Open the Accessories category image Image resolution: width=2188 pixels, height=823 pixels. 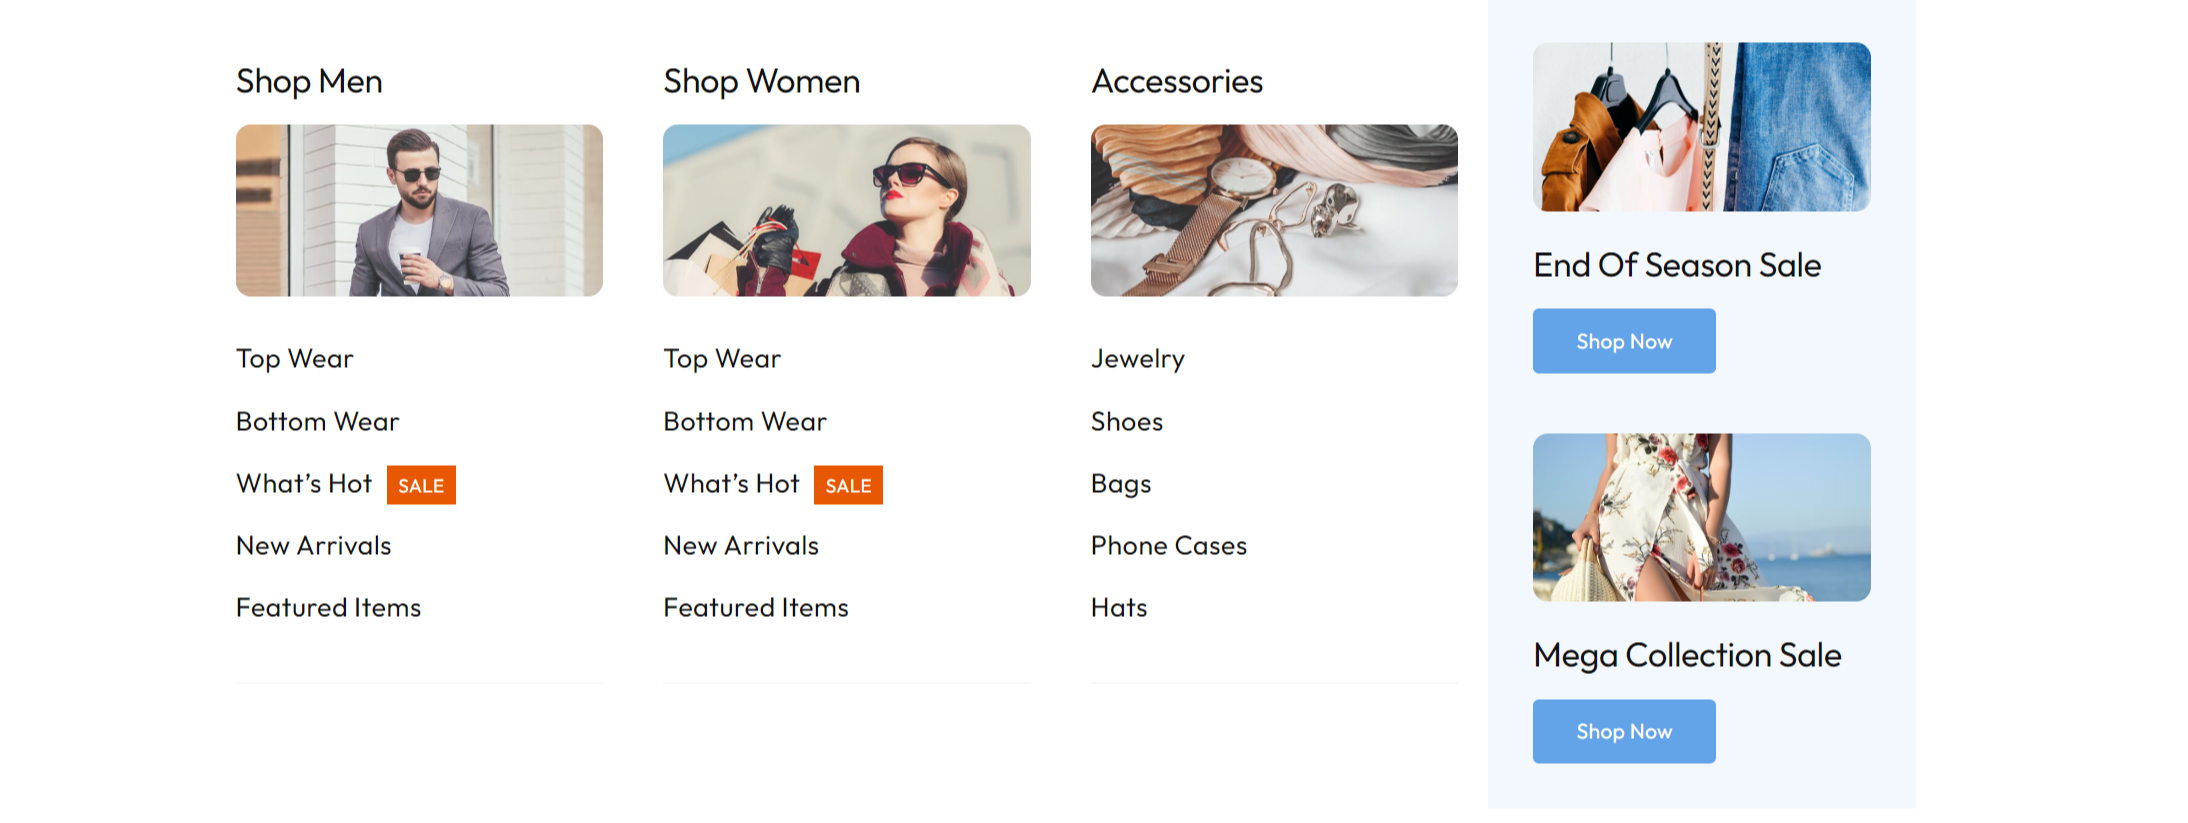tap(1274, 210)
